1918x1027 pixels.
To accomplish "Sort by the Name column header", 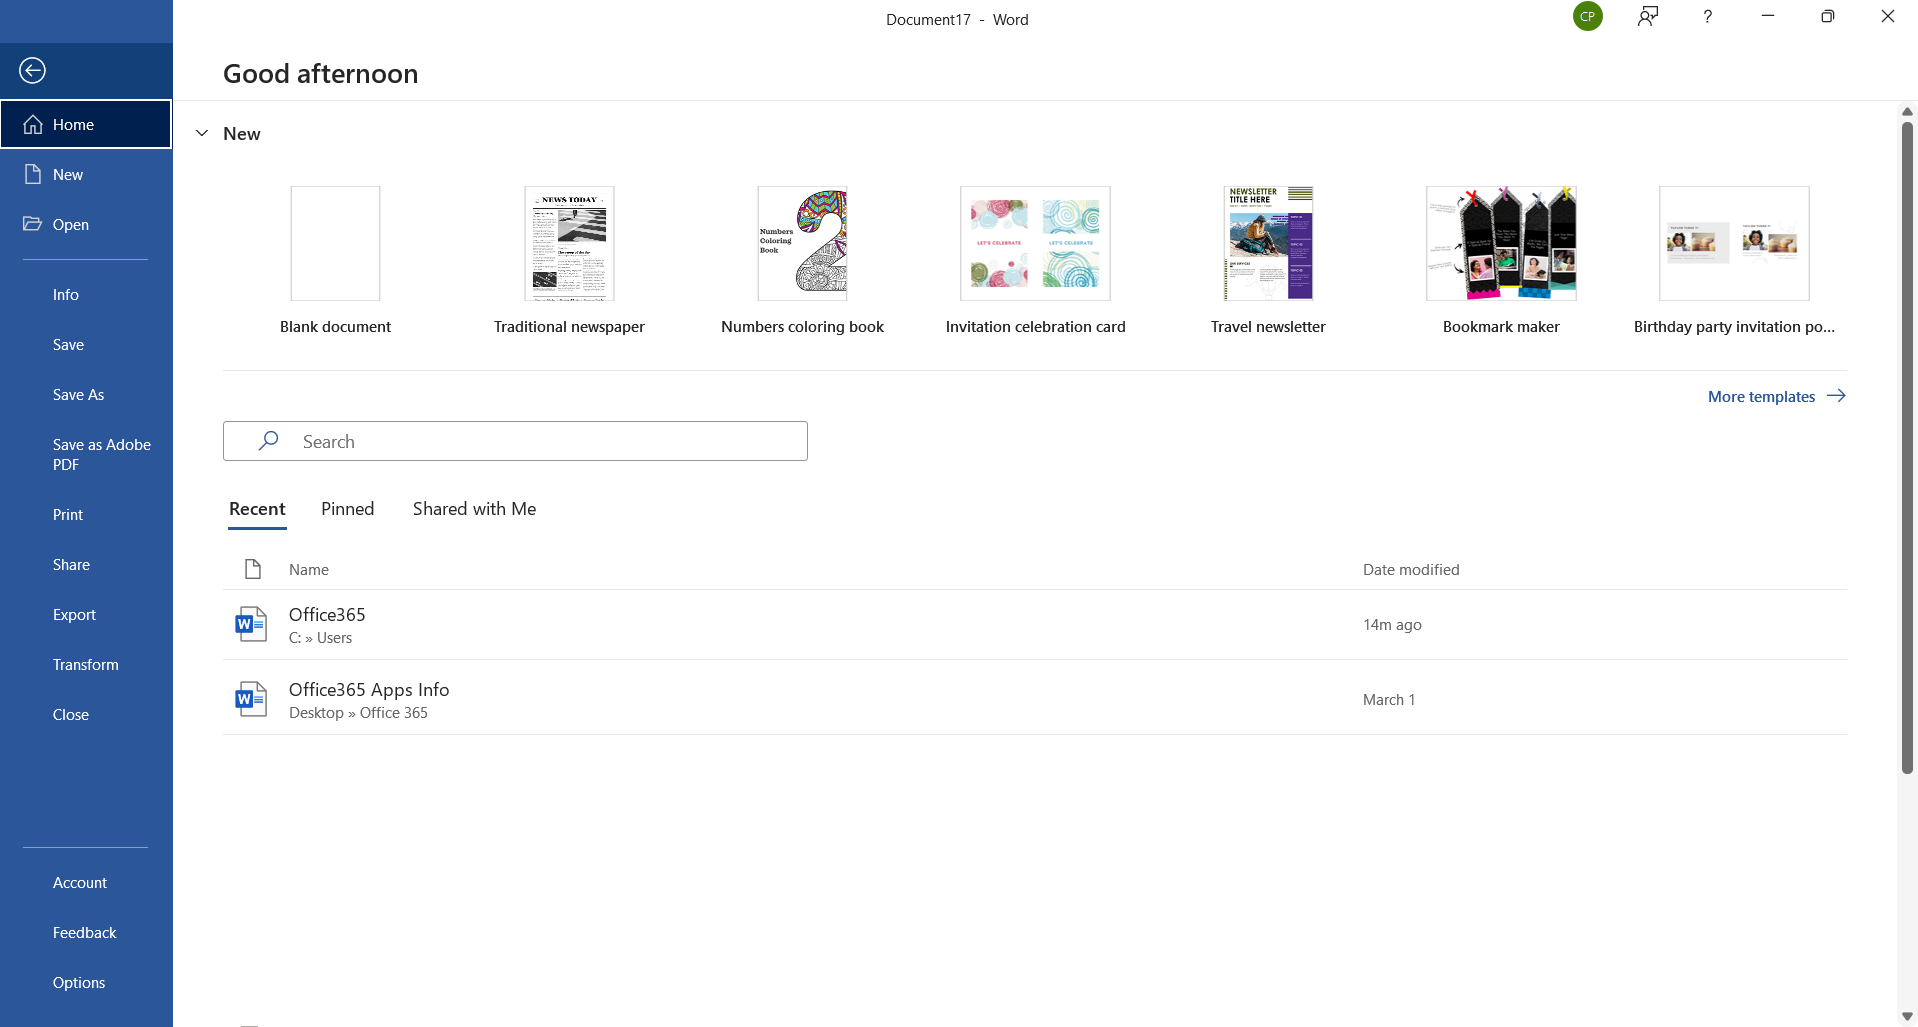I will [309, 569].
